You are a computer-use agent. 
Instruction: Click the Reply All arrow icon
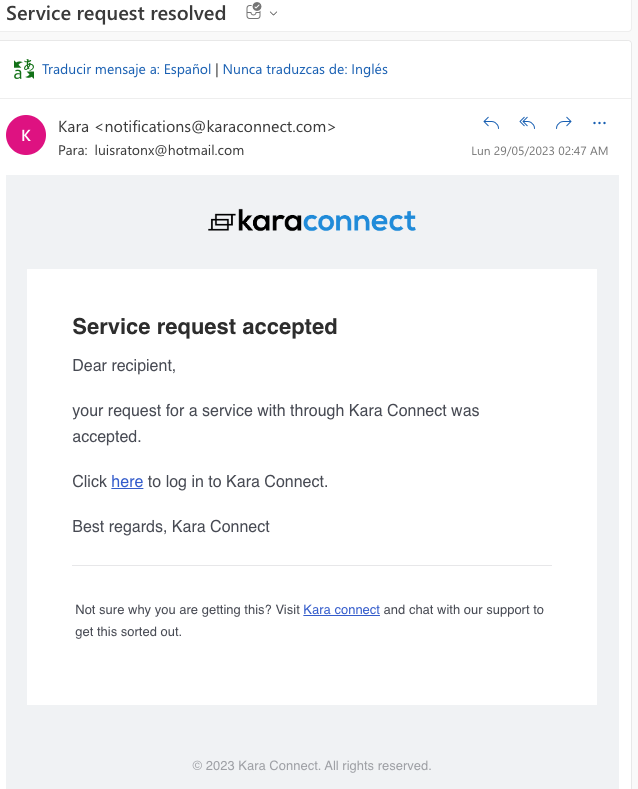527,123
